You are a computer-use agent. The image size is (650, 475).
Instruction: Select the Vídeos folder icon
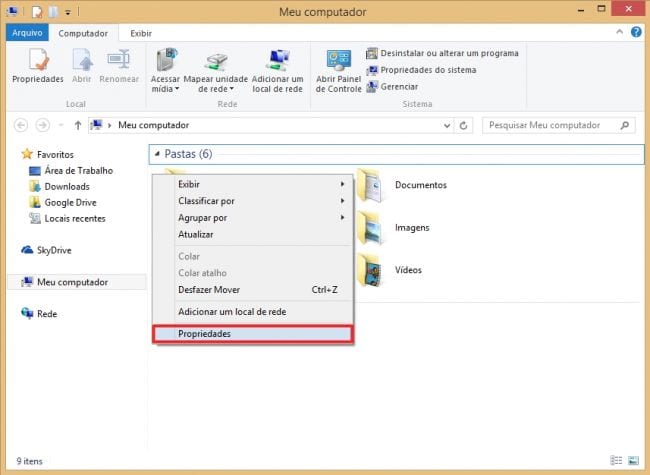pyautogui.click(x=369, y=270)
